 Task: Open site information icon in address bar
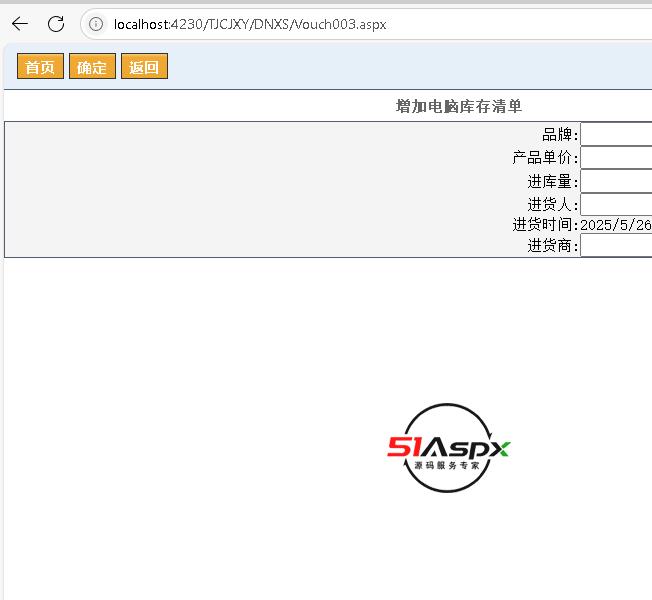coord(96,24)
